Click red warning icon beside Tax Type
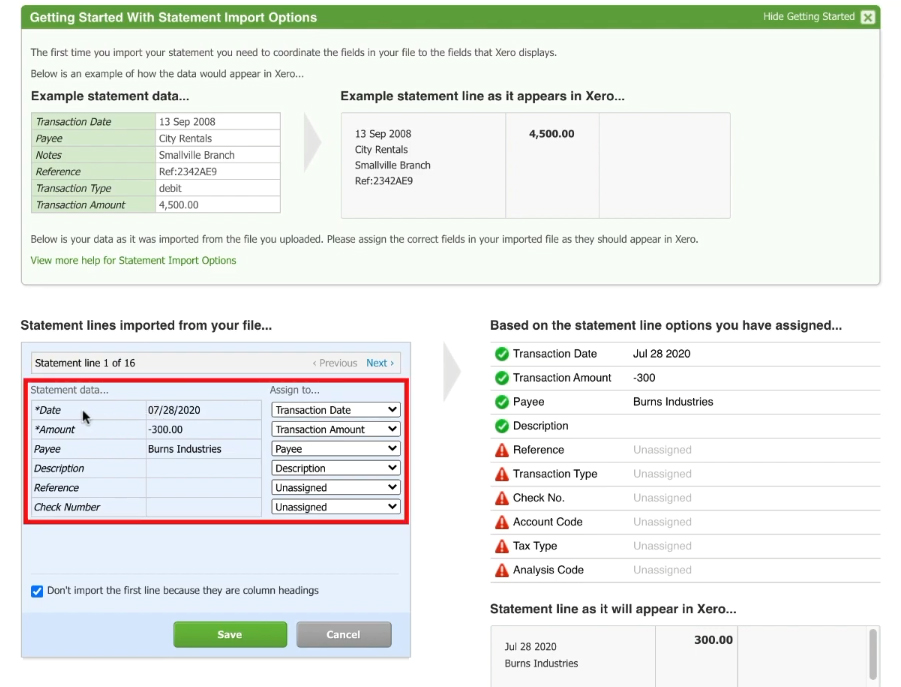This screenshot has height=687, width=901. [502, 547]
